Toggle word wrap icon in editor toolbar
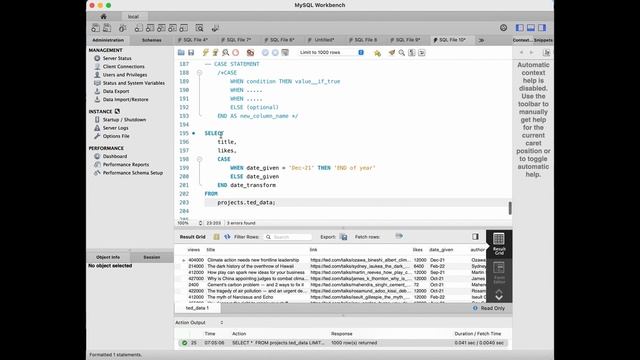Image resolution: width=640 pixels, height=360 pixels. coord(422,53)
